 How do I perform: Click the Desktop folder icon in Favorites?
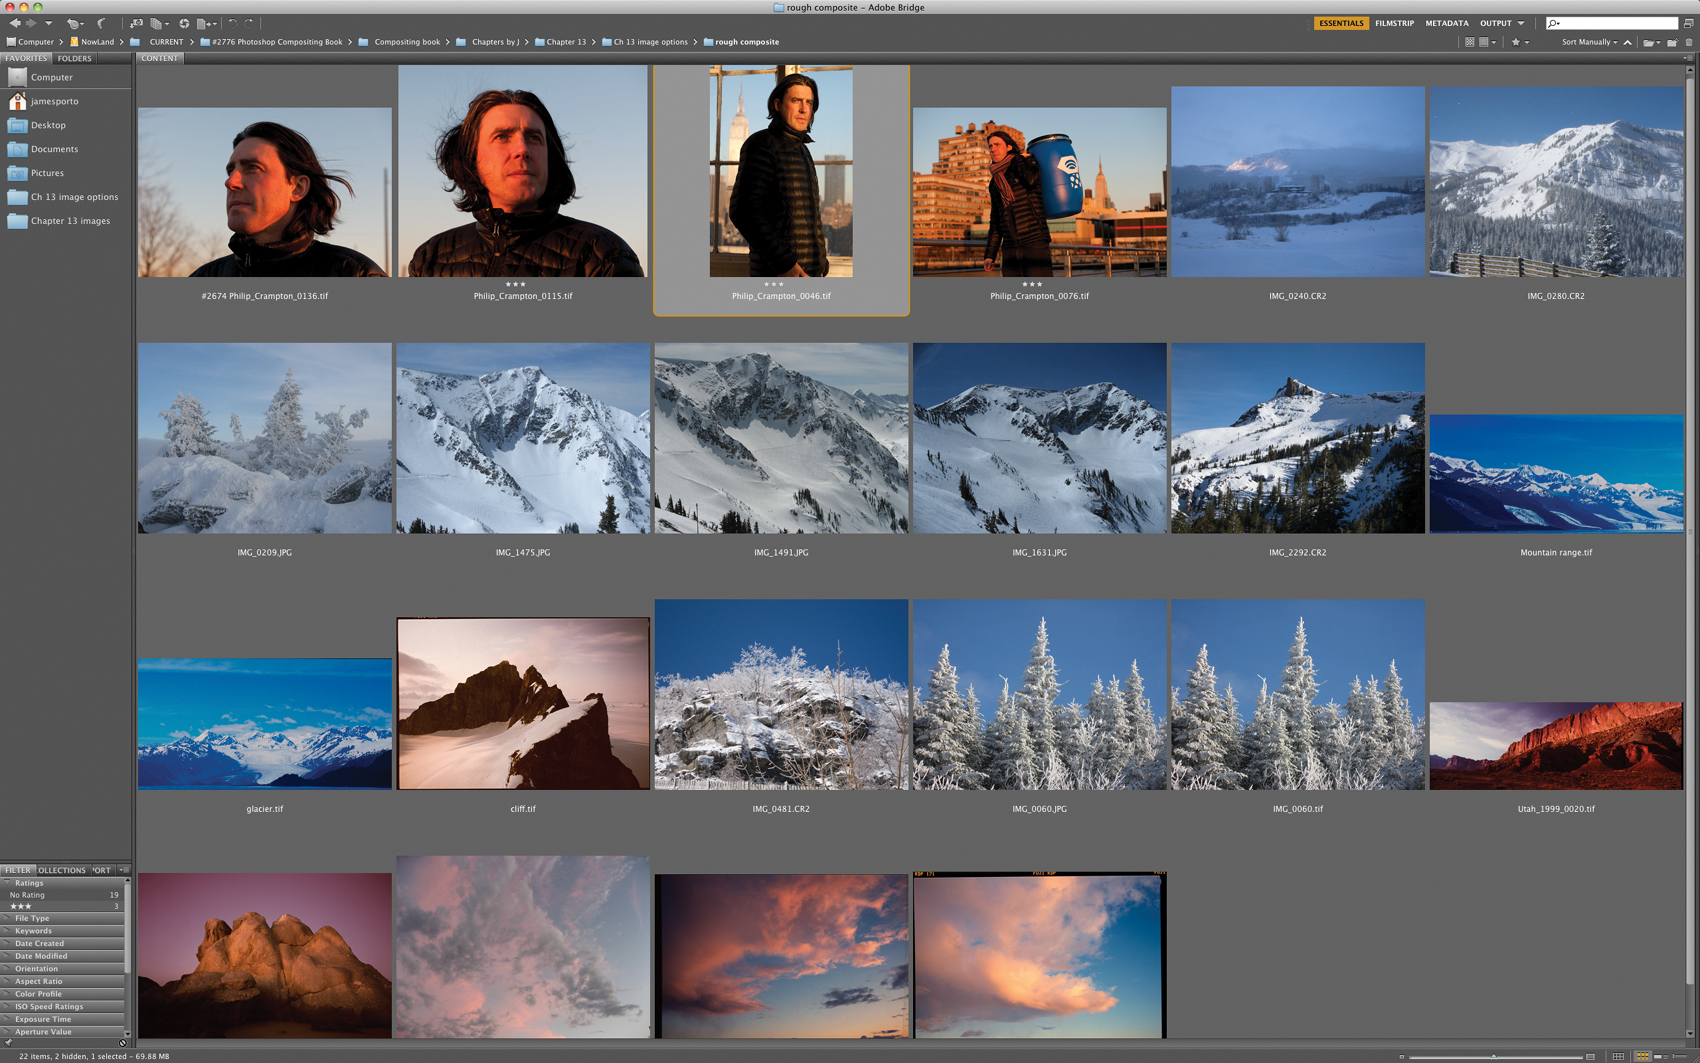coord(17,125)
